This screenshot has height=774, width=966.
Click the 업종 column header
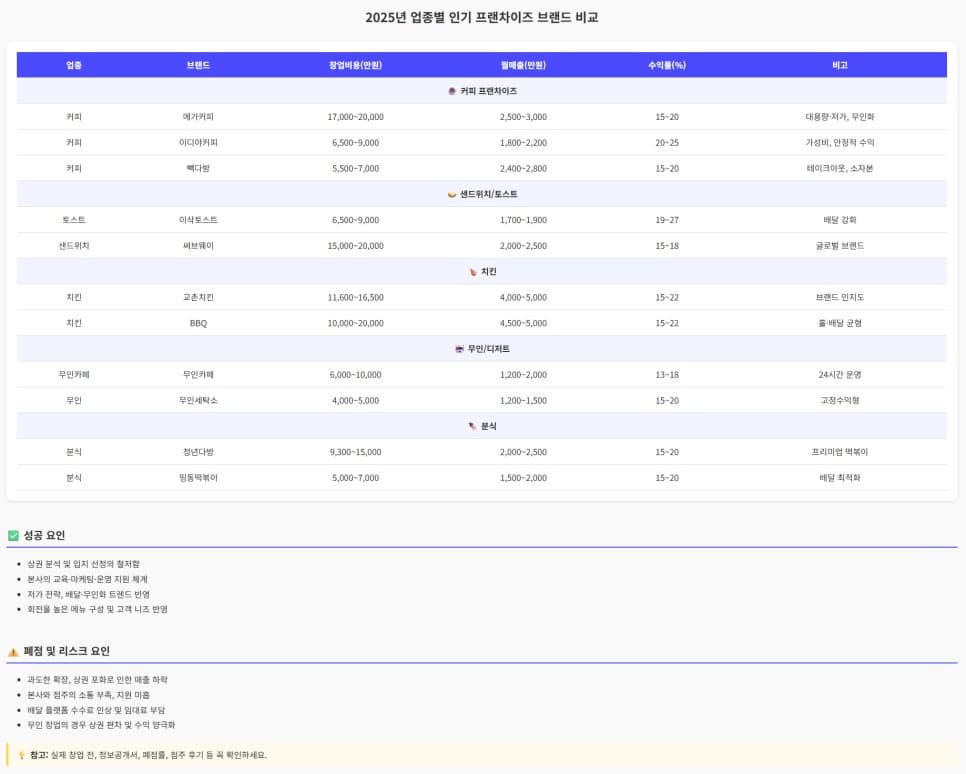coord(74,65)
